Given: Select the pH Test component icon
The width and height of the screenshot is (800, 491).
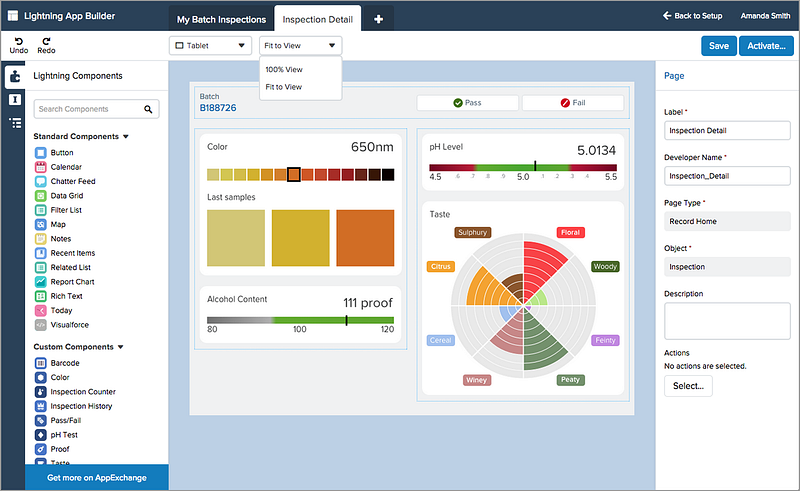Looking at the screenshot, I should tap(41, 435).
